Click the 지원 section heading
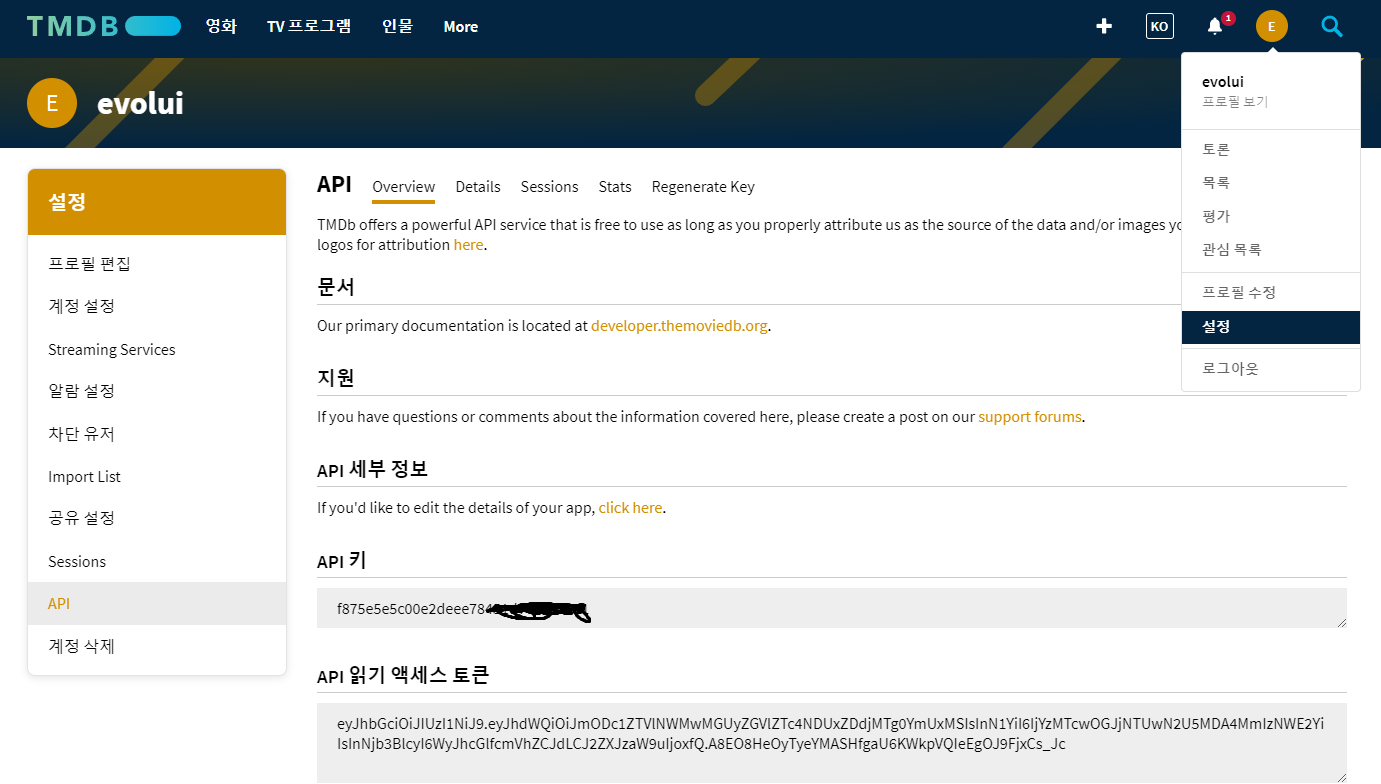Viewport: 1381px width, 784px height. click(x=336, y=378)
